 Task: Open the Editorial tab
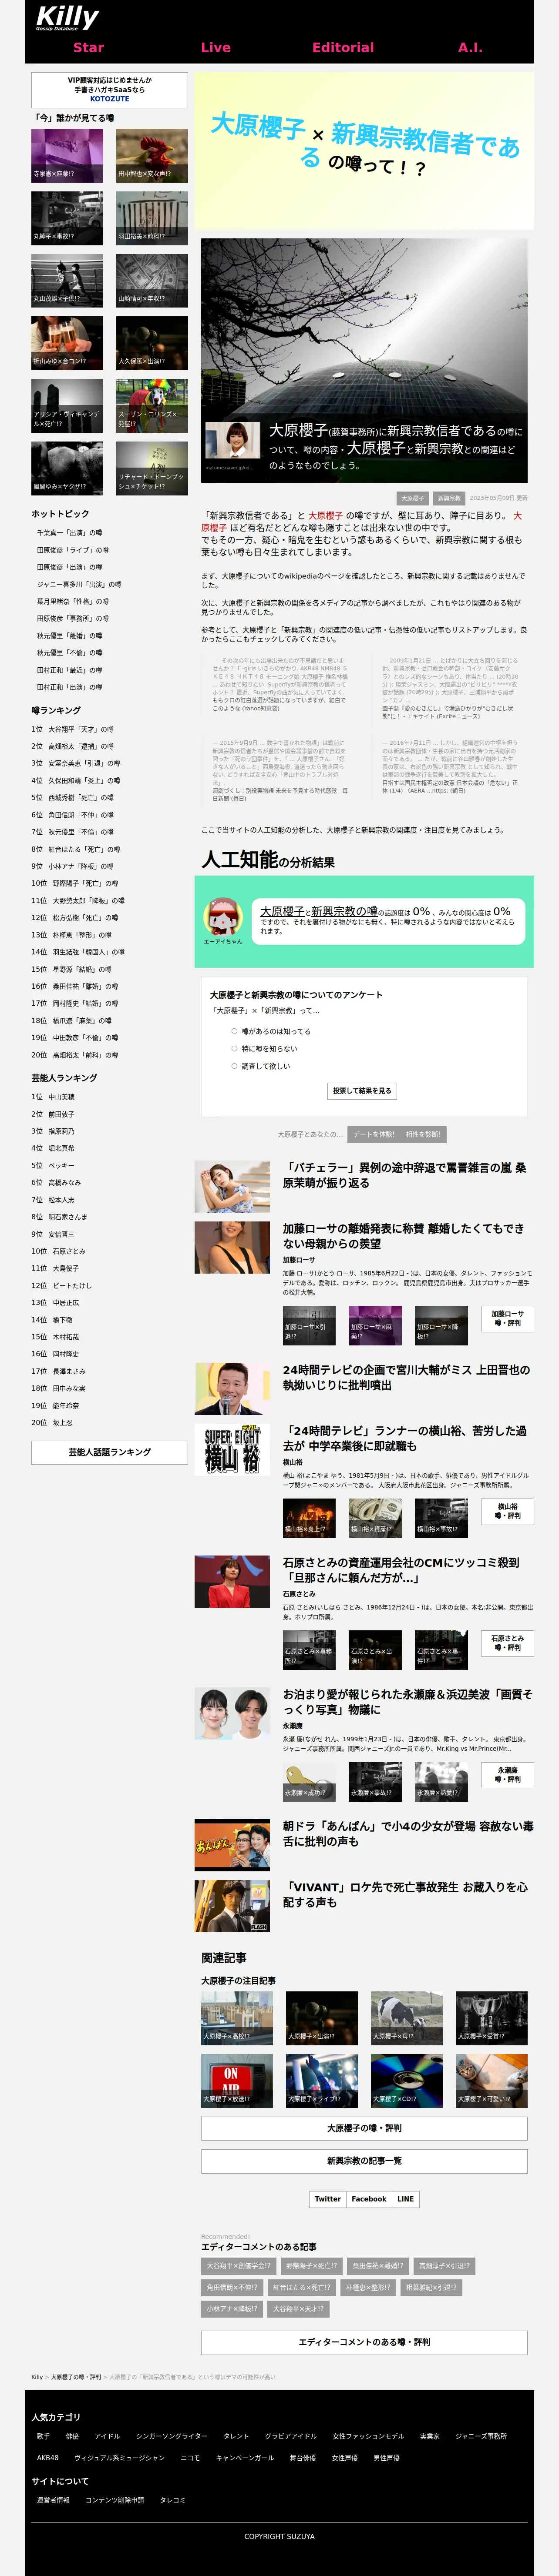click(x=343, y=47)
